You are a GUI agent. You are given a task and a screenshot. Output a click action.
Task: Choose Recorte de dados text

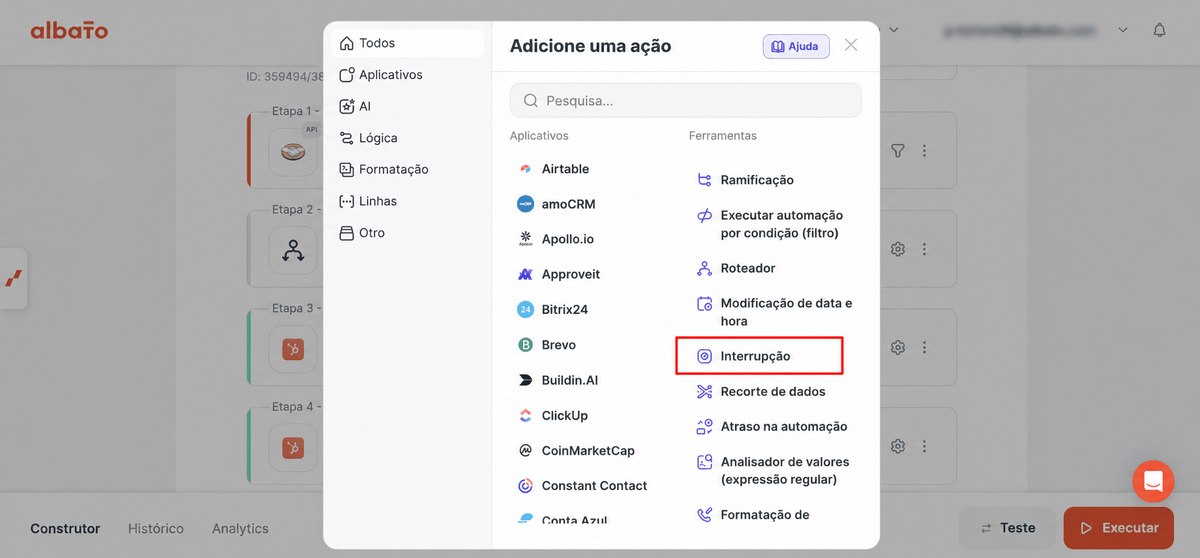773,391
